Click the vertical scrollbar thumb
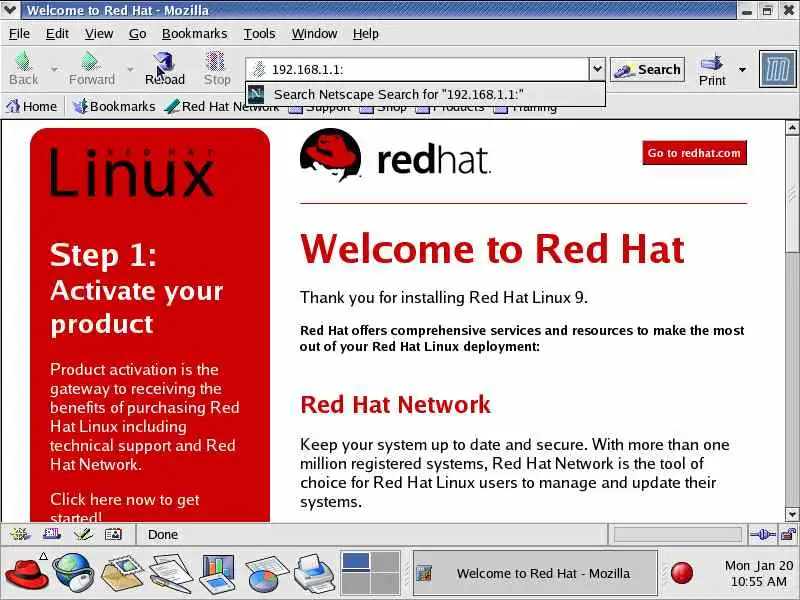The height and width of the screenshot is (600, 800). 792,193
